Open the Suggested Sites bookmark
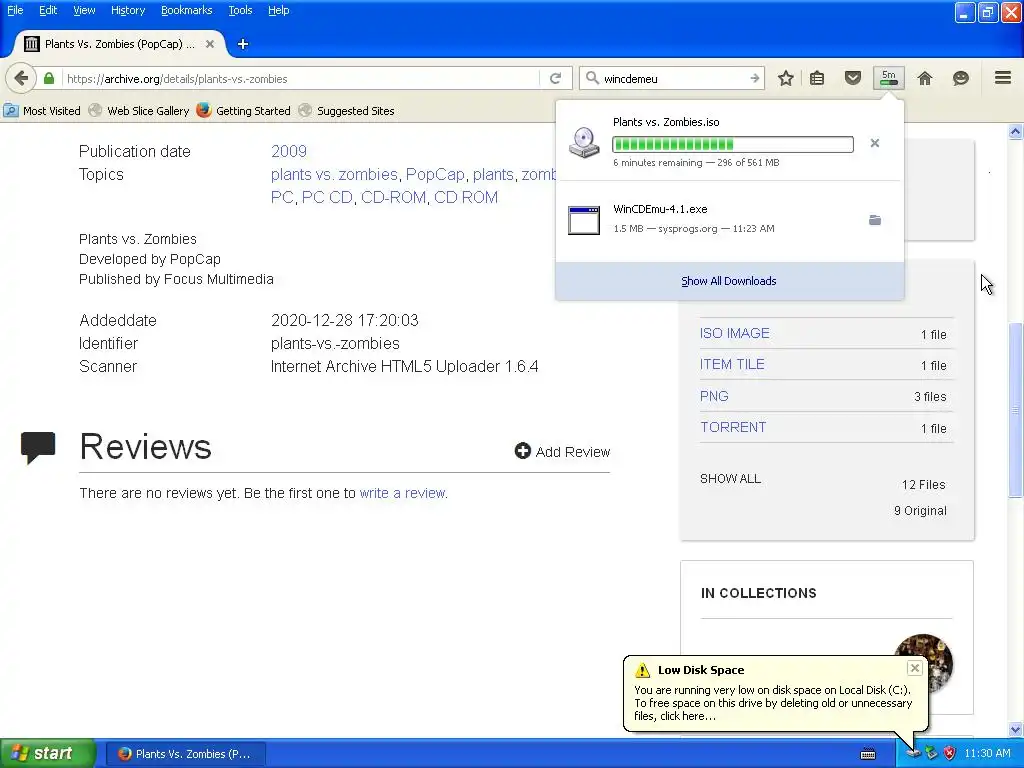 346,111
